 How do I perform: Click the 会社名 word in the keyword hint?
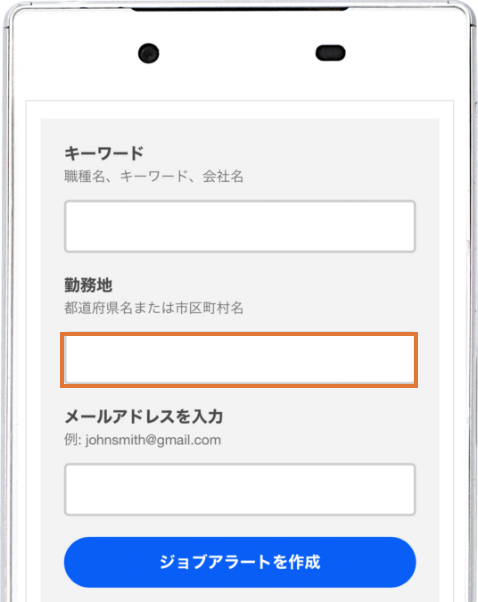point(223,177)
